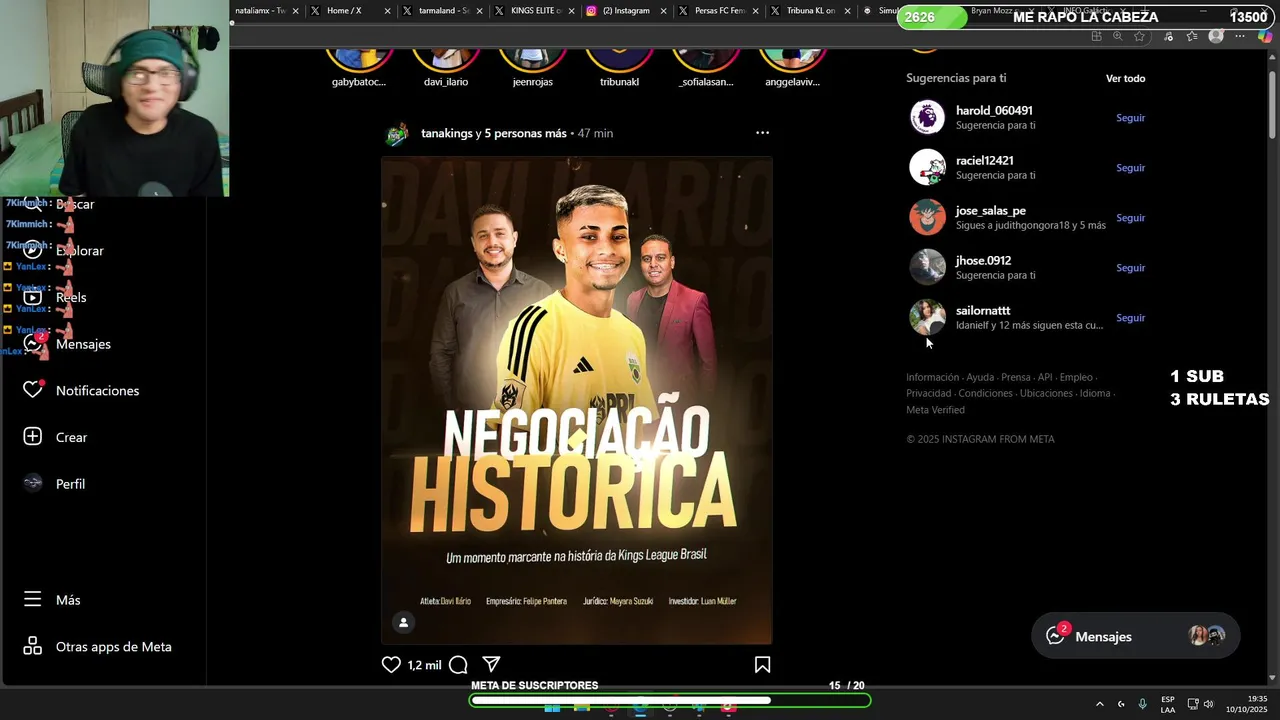Open jeenrojas story

(x=532, y=64)
